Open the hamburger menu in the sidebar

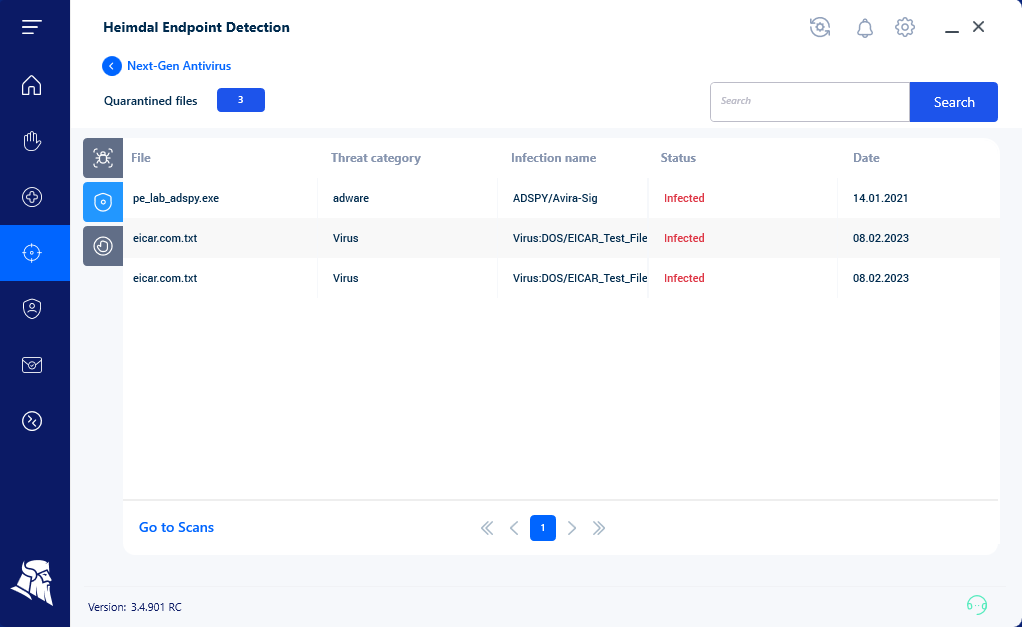pyautogui.click(x=31, y=27)
